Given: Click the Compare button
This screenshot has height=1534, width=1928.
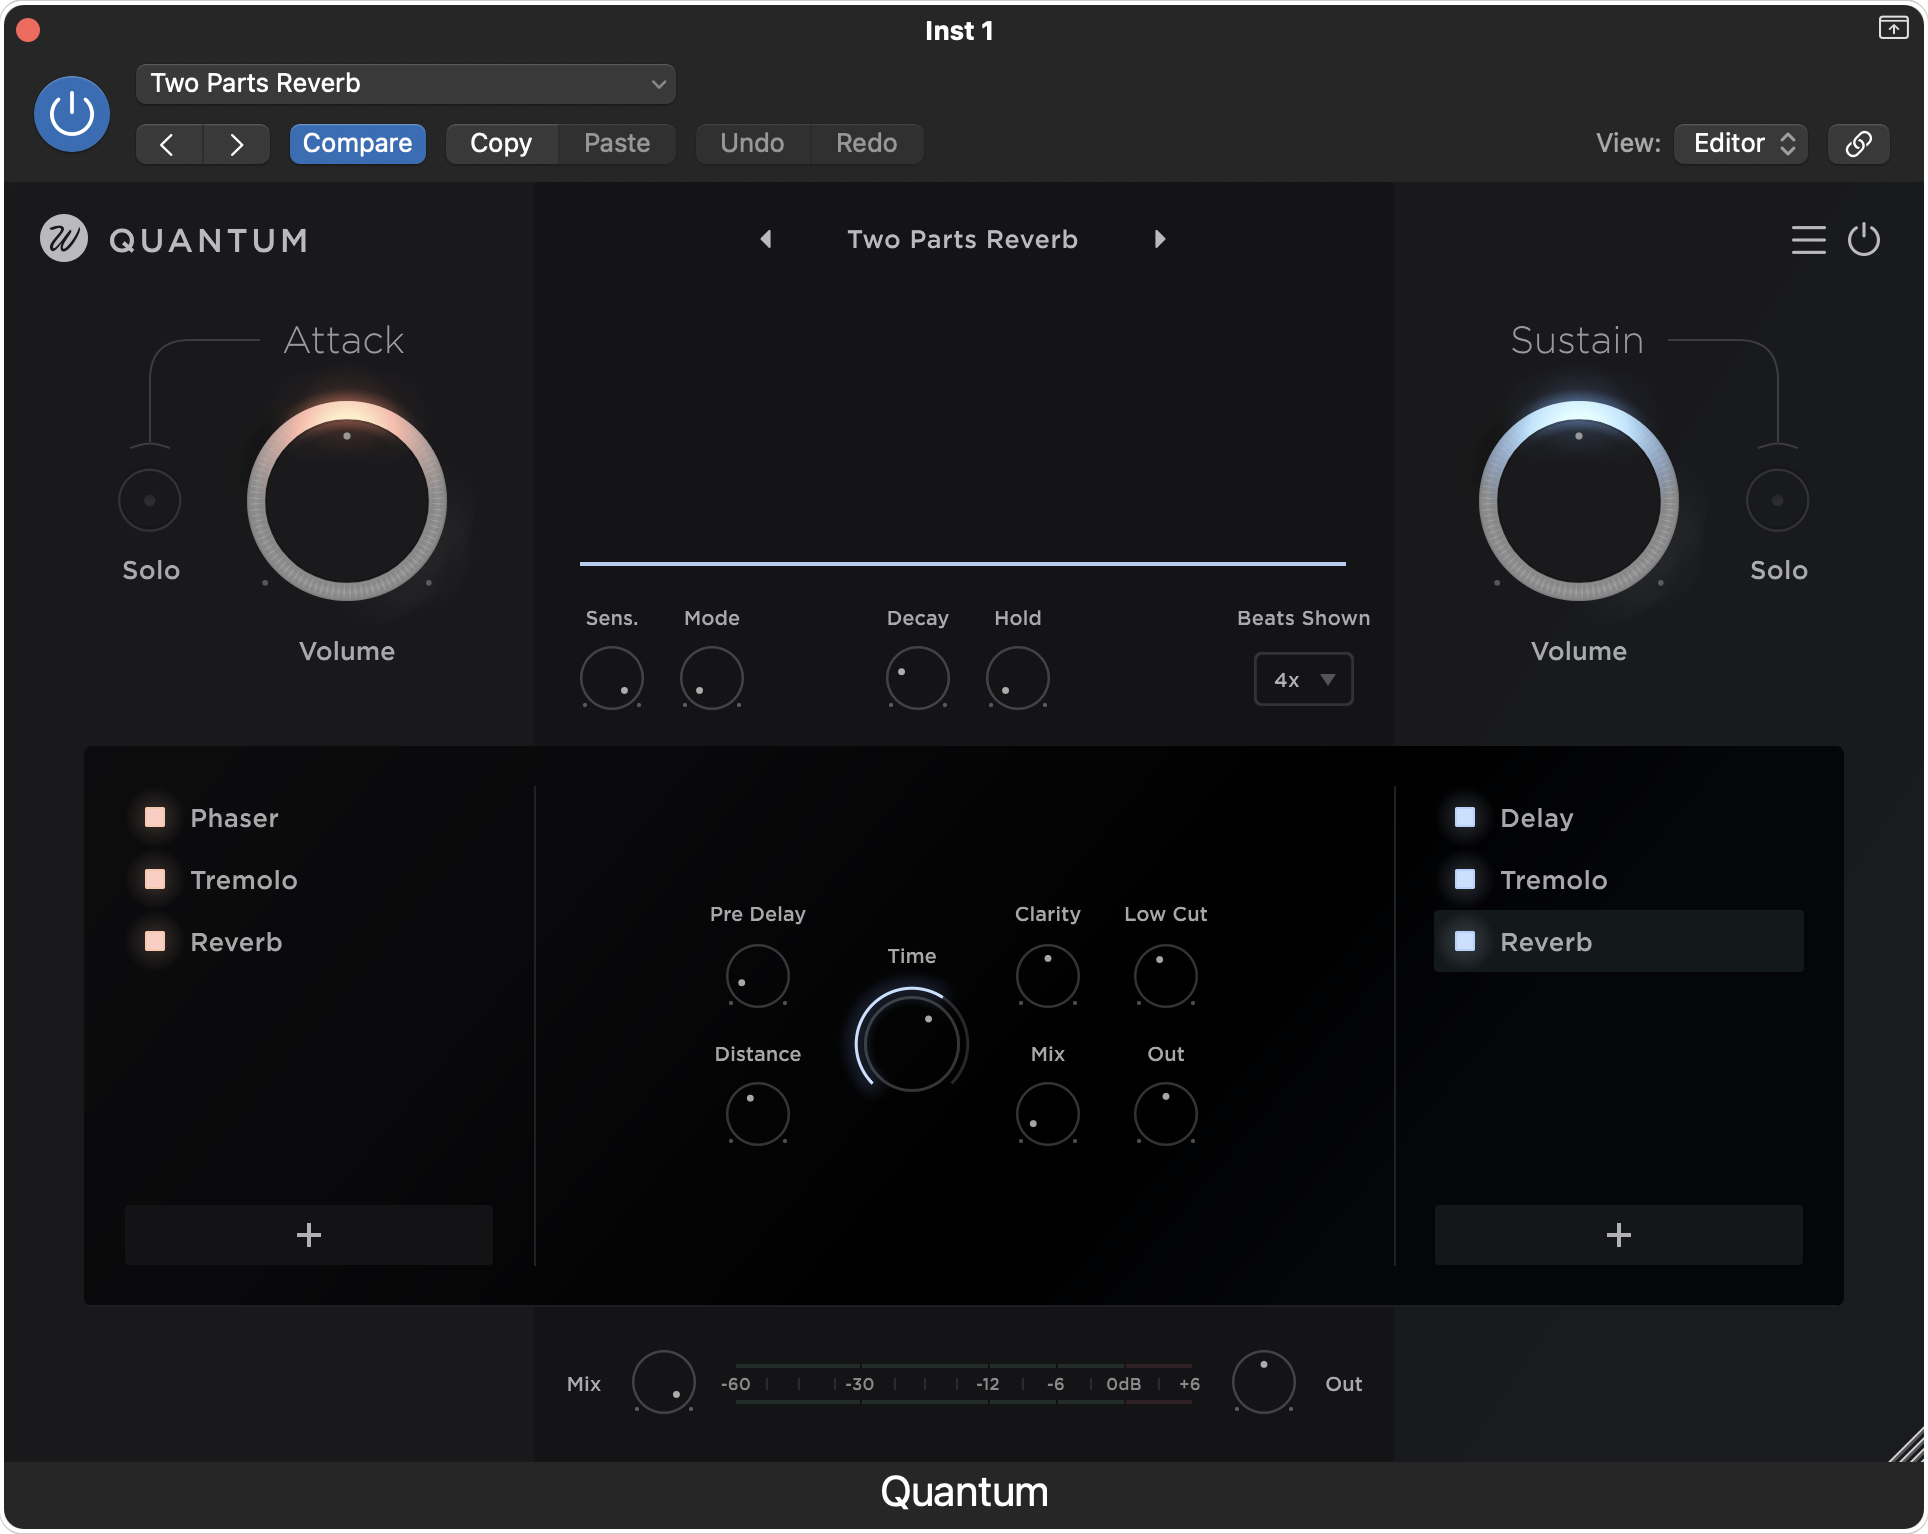Looking at the screenshot, I should point(357,143).
